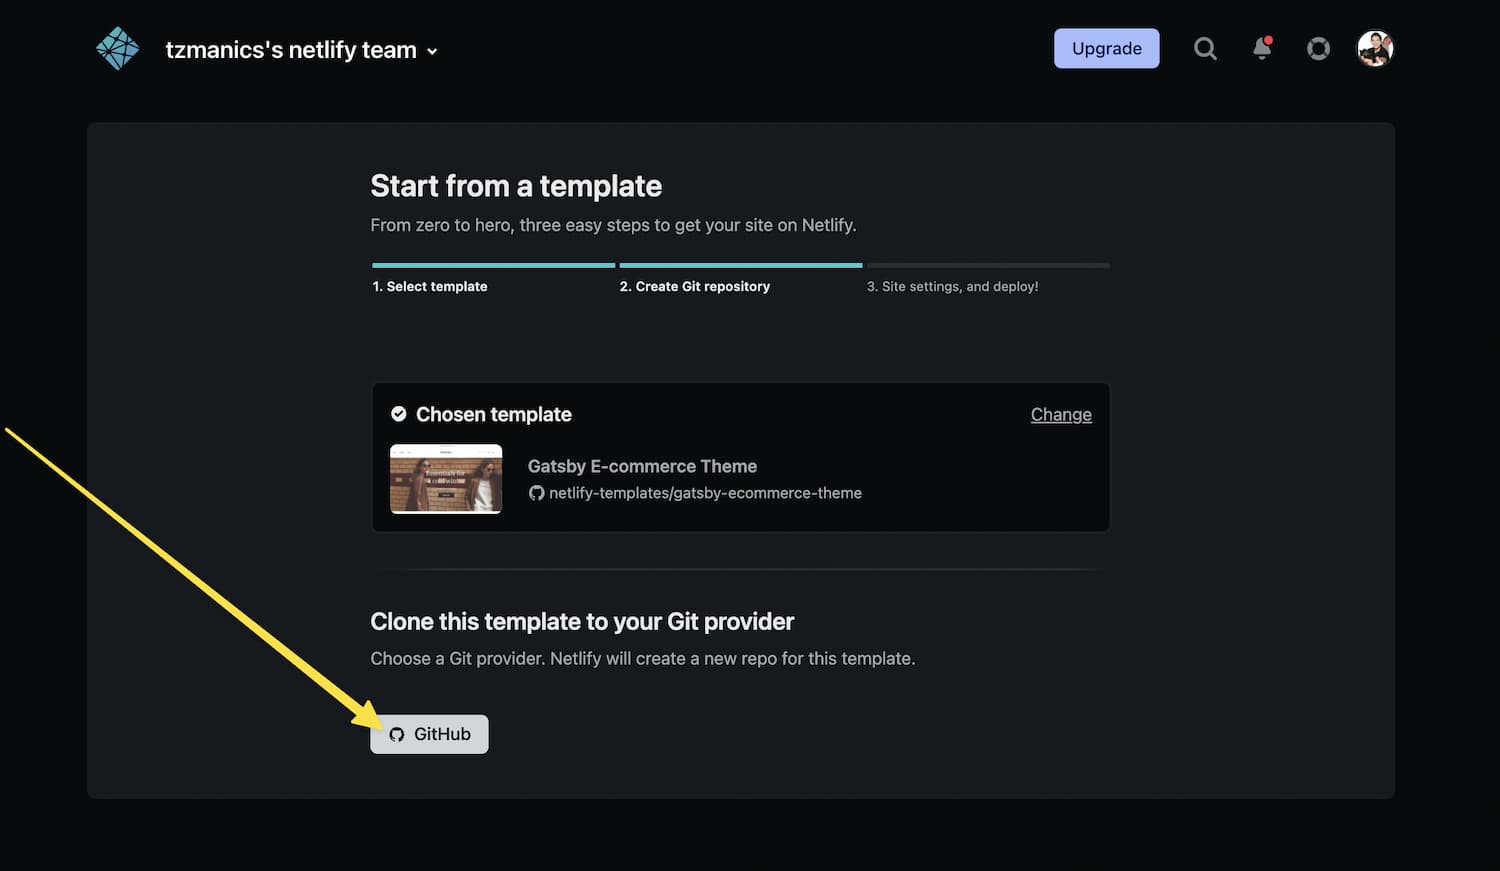Open the support lifebuoy icon
The width and height of the screenshot is (1500, 871).
pyautogui.click(x=1318, y=48)
